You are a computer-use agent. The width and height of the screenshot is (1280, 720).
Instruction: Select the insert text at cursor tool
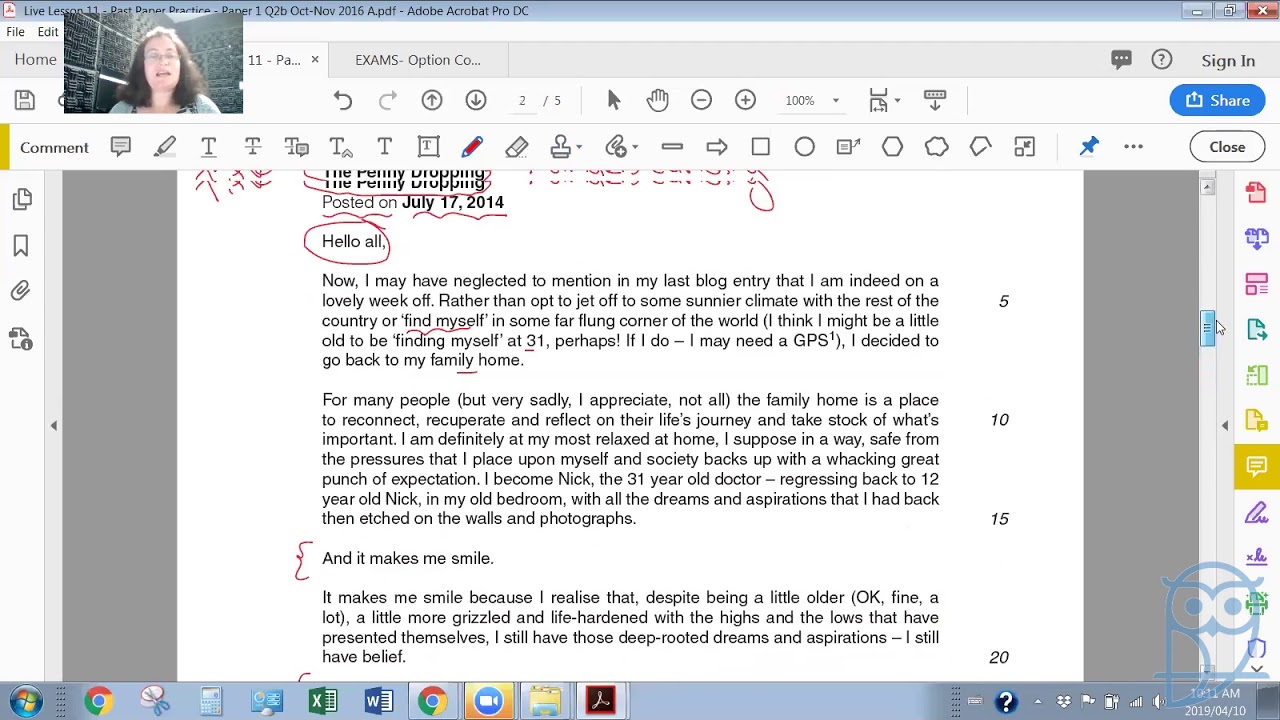[x=341, y=147]
